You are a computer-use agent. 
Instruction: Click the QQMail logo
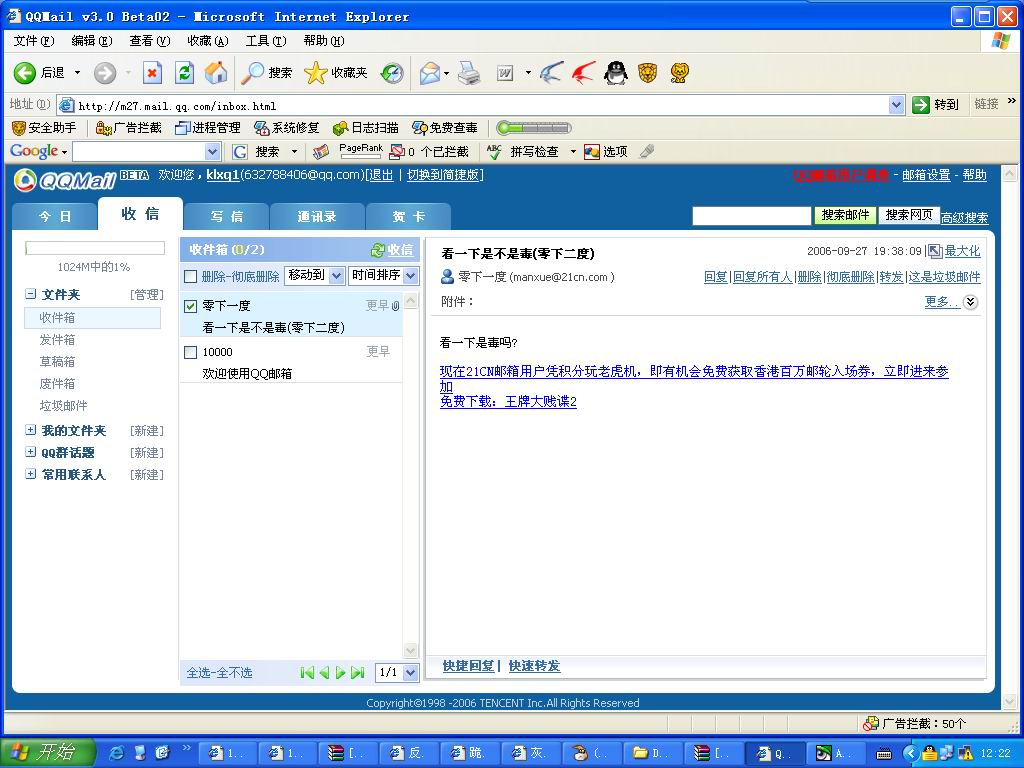tap(64, 180)
